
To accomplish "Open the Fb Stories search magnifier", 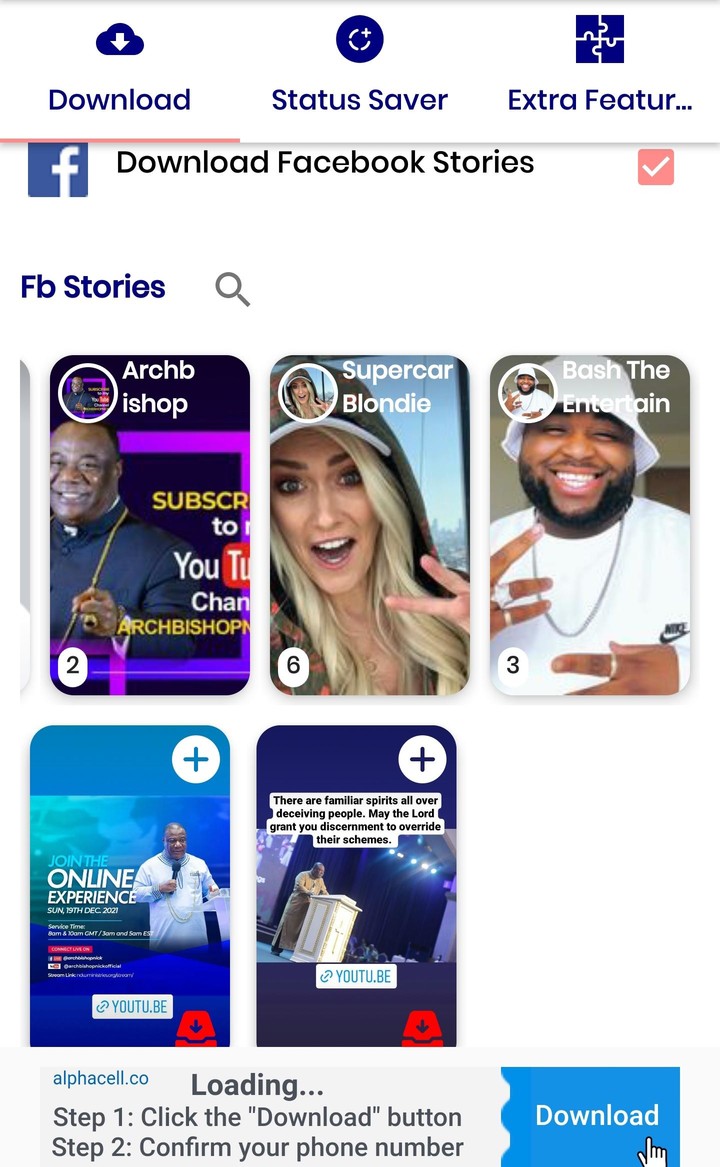I will click(232, 289).
